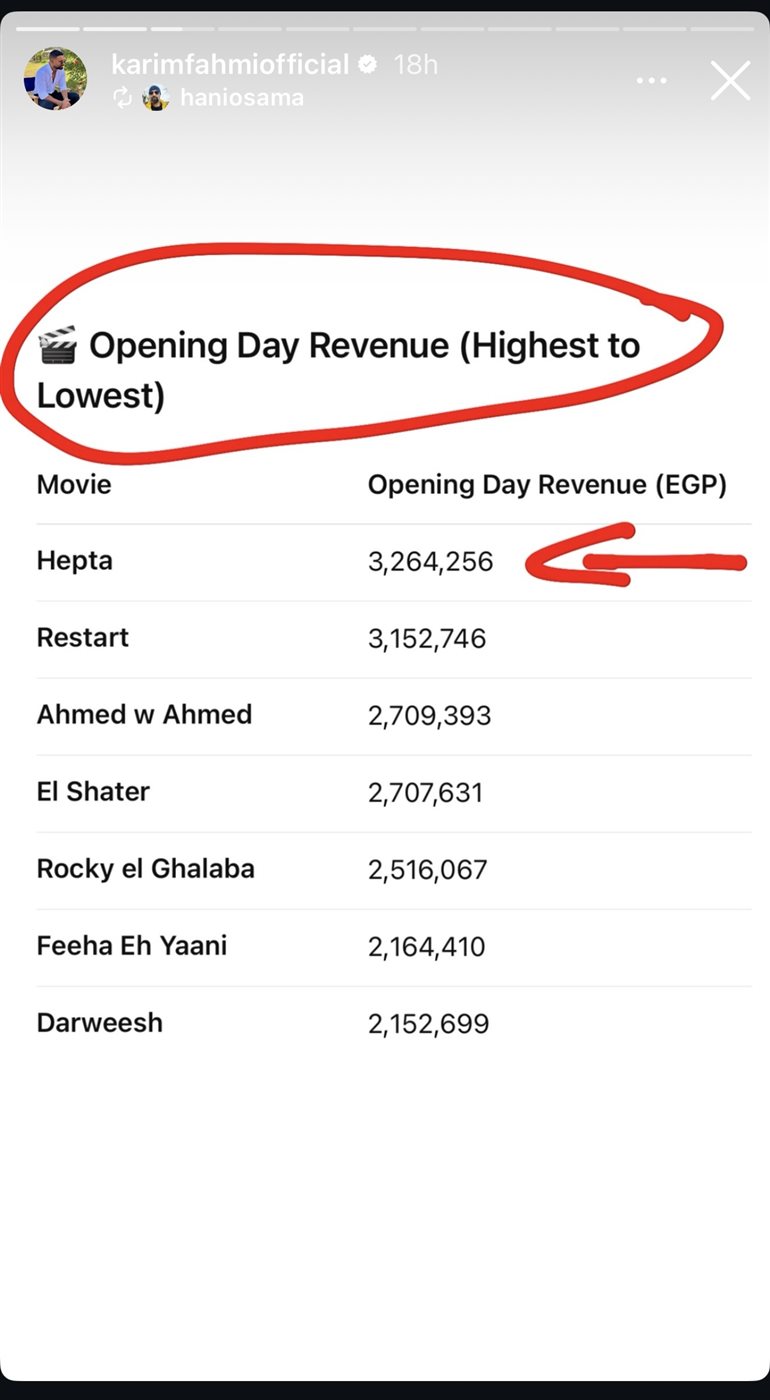
Task: Click the Opening Day Revenue (EGP) column header
Action: tap(547, 485)
